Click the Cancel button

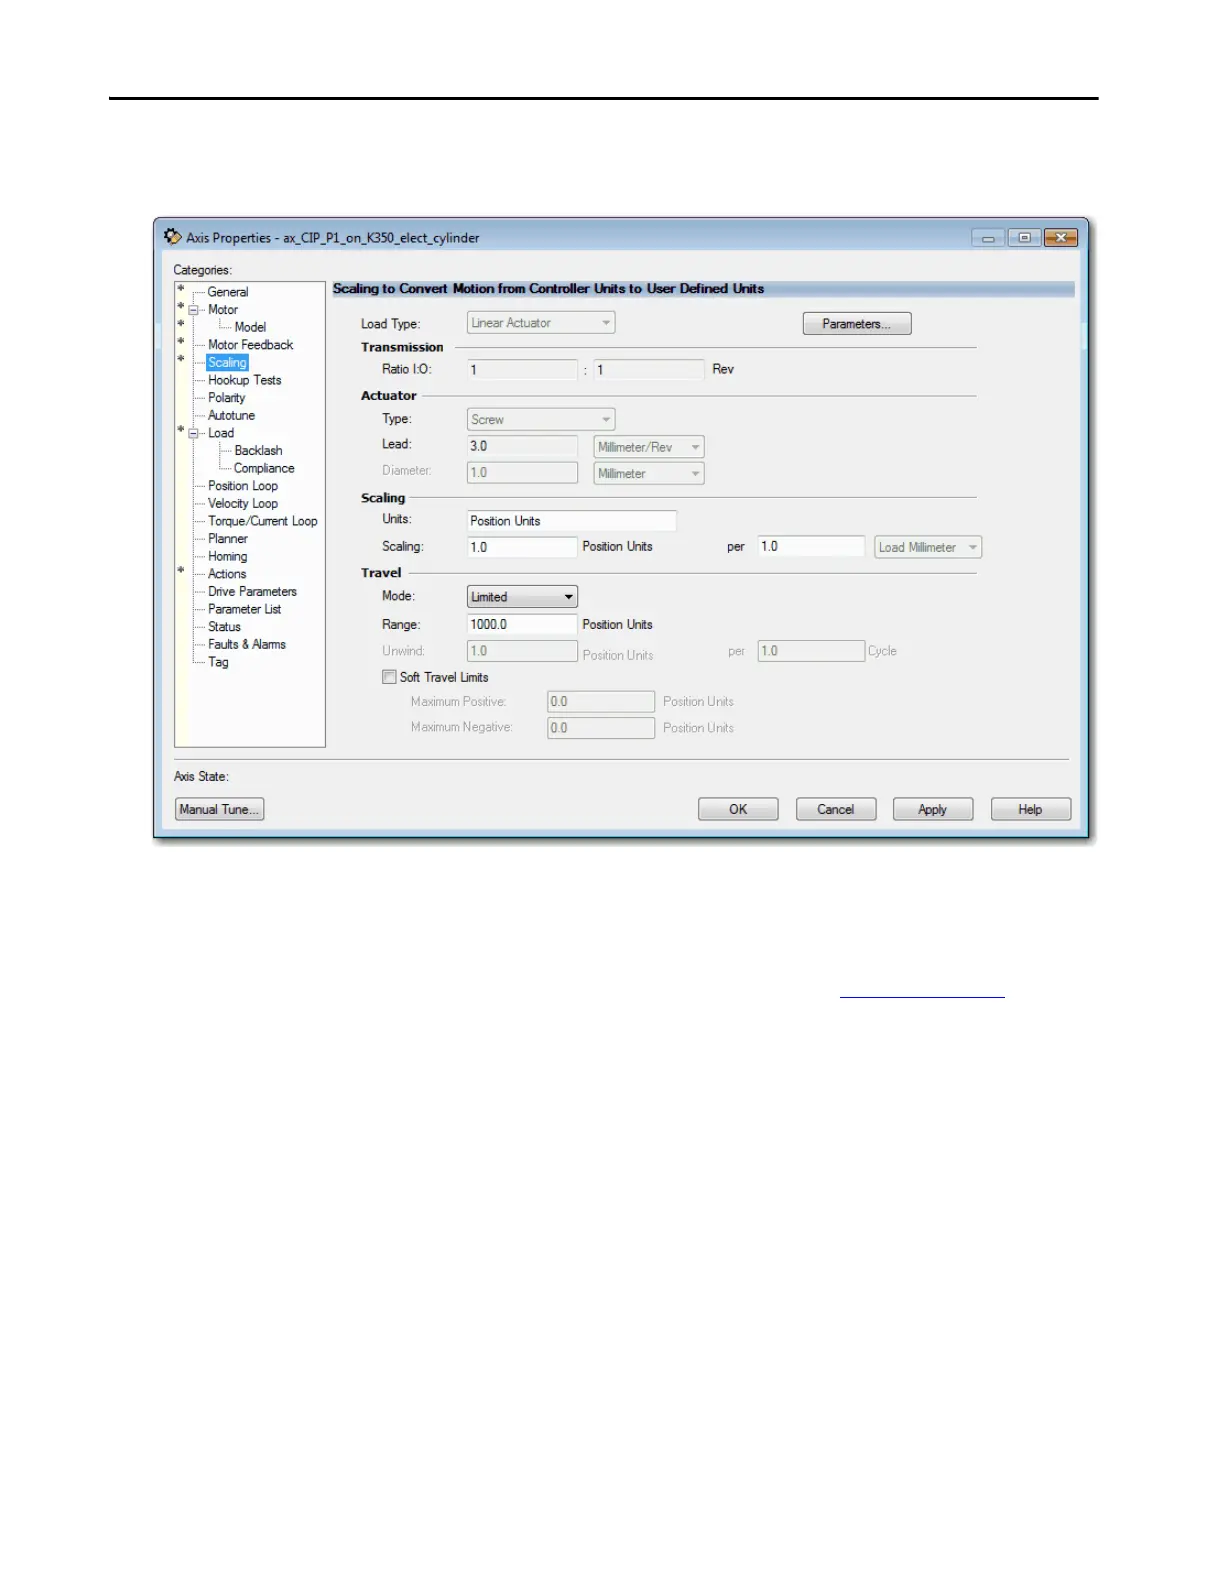pos(836,809)
